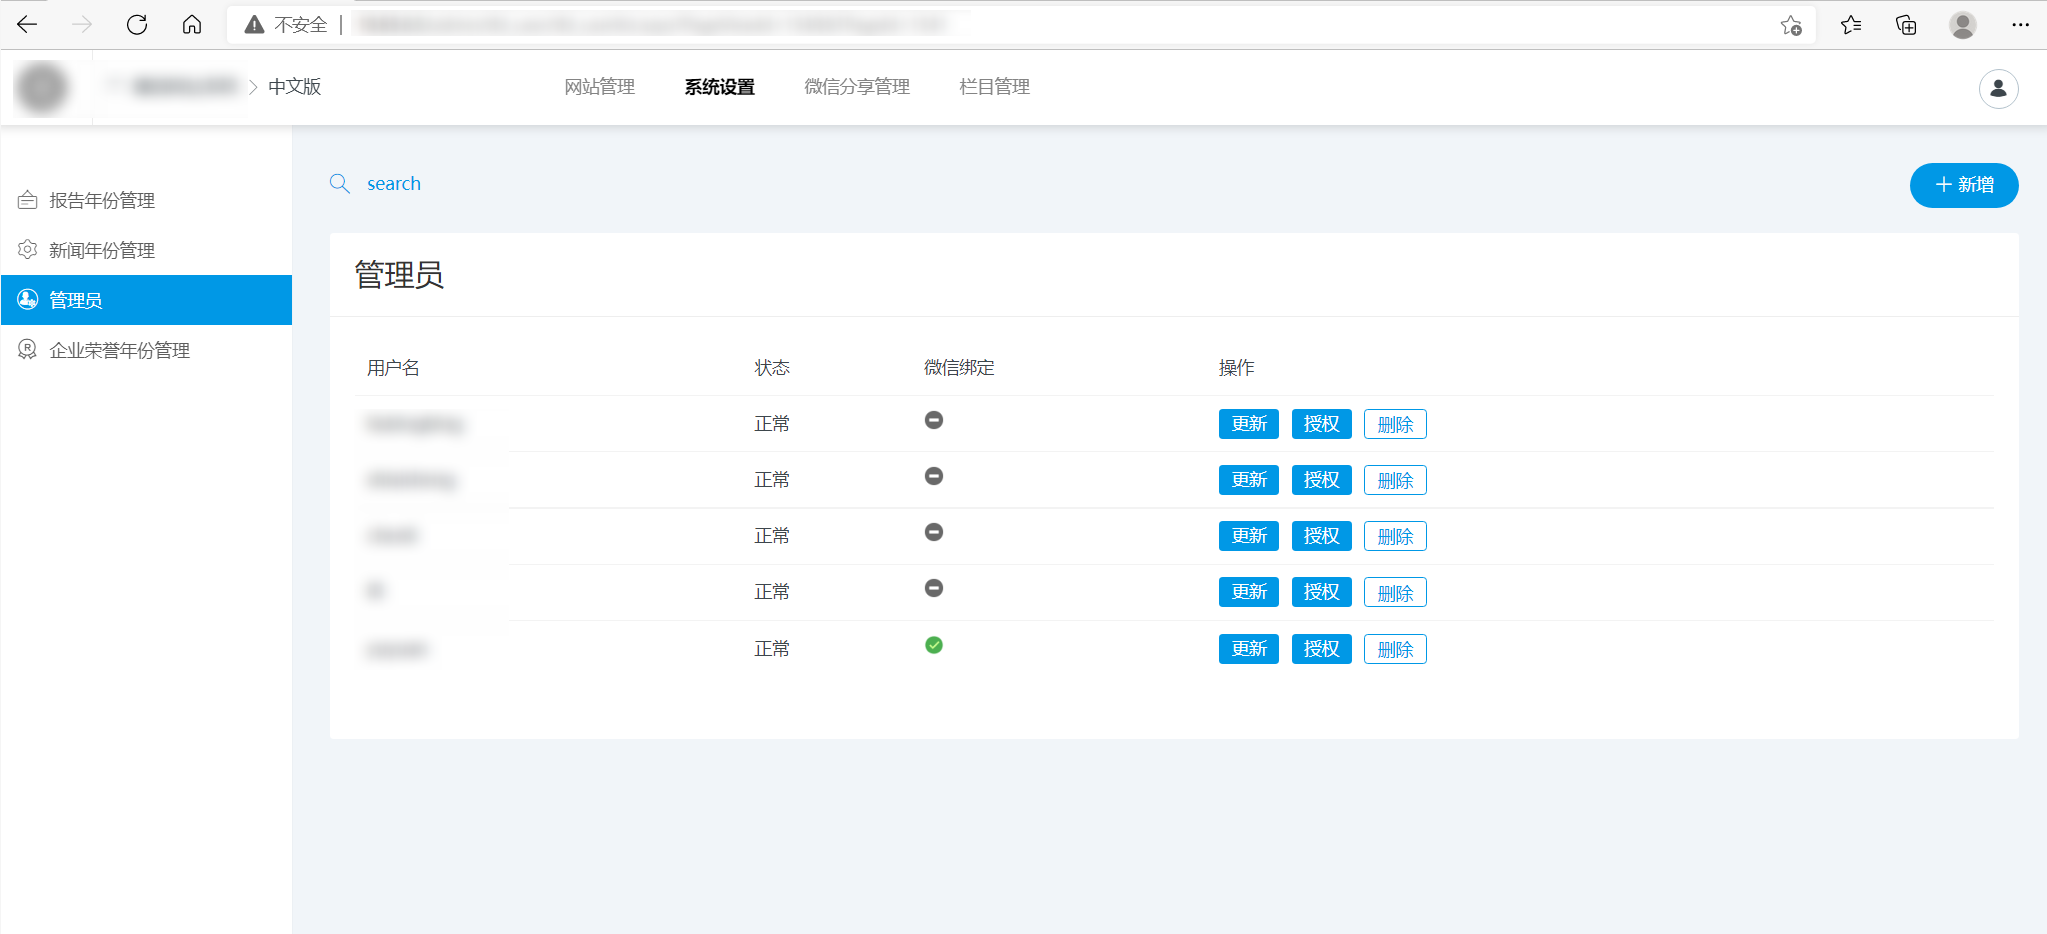2047x934 pixels.
Task: Add page to favorites star icon
Action: coord(1791,25)
